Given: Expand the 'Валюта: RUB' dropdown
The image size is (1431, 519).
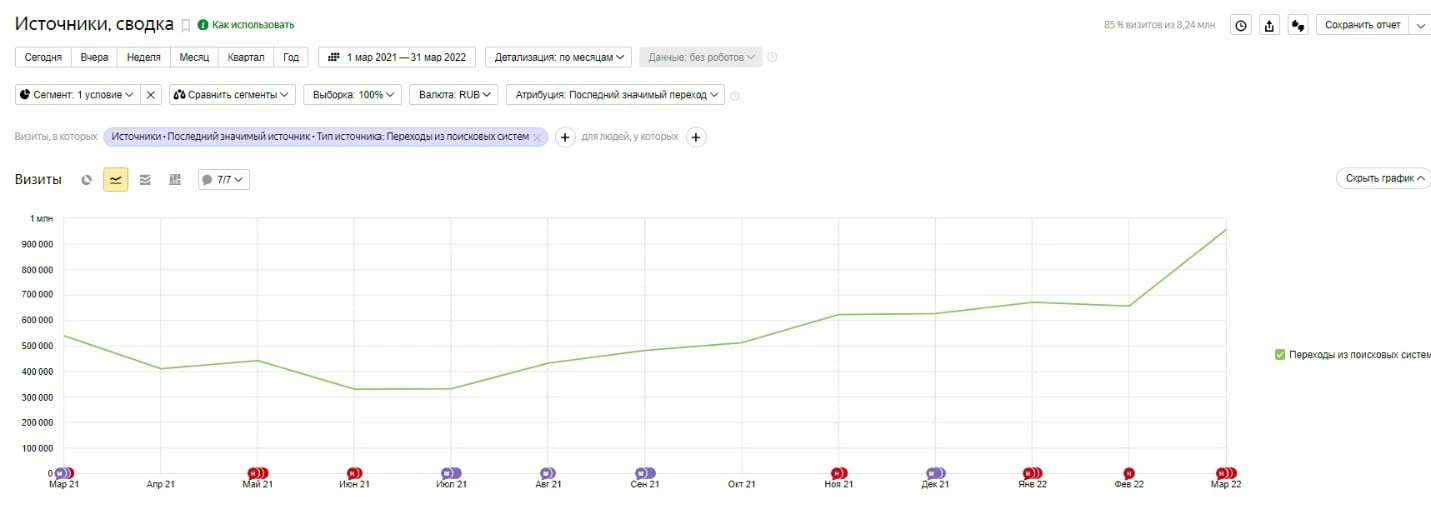Looking at the screenshot, I should point(455,95).
